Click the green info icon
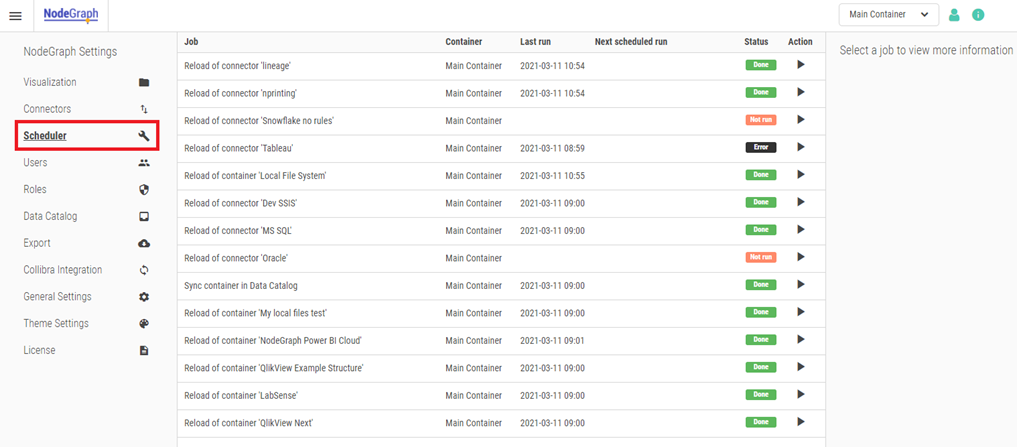The image size is (1017, 447). [x=978, y=15]
